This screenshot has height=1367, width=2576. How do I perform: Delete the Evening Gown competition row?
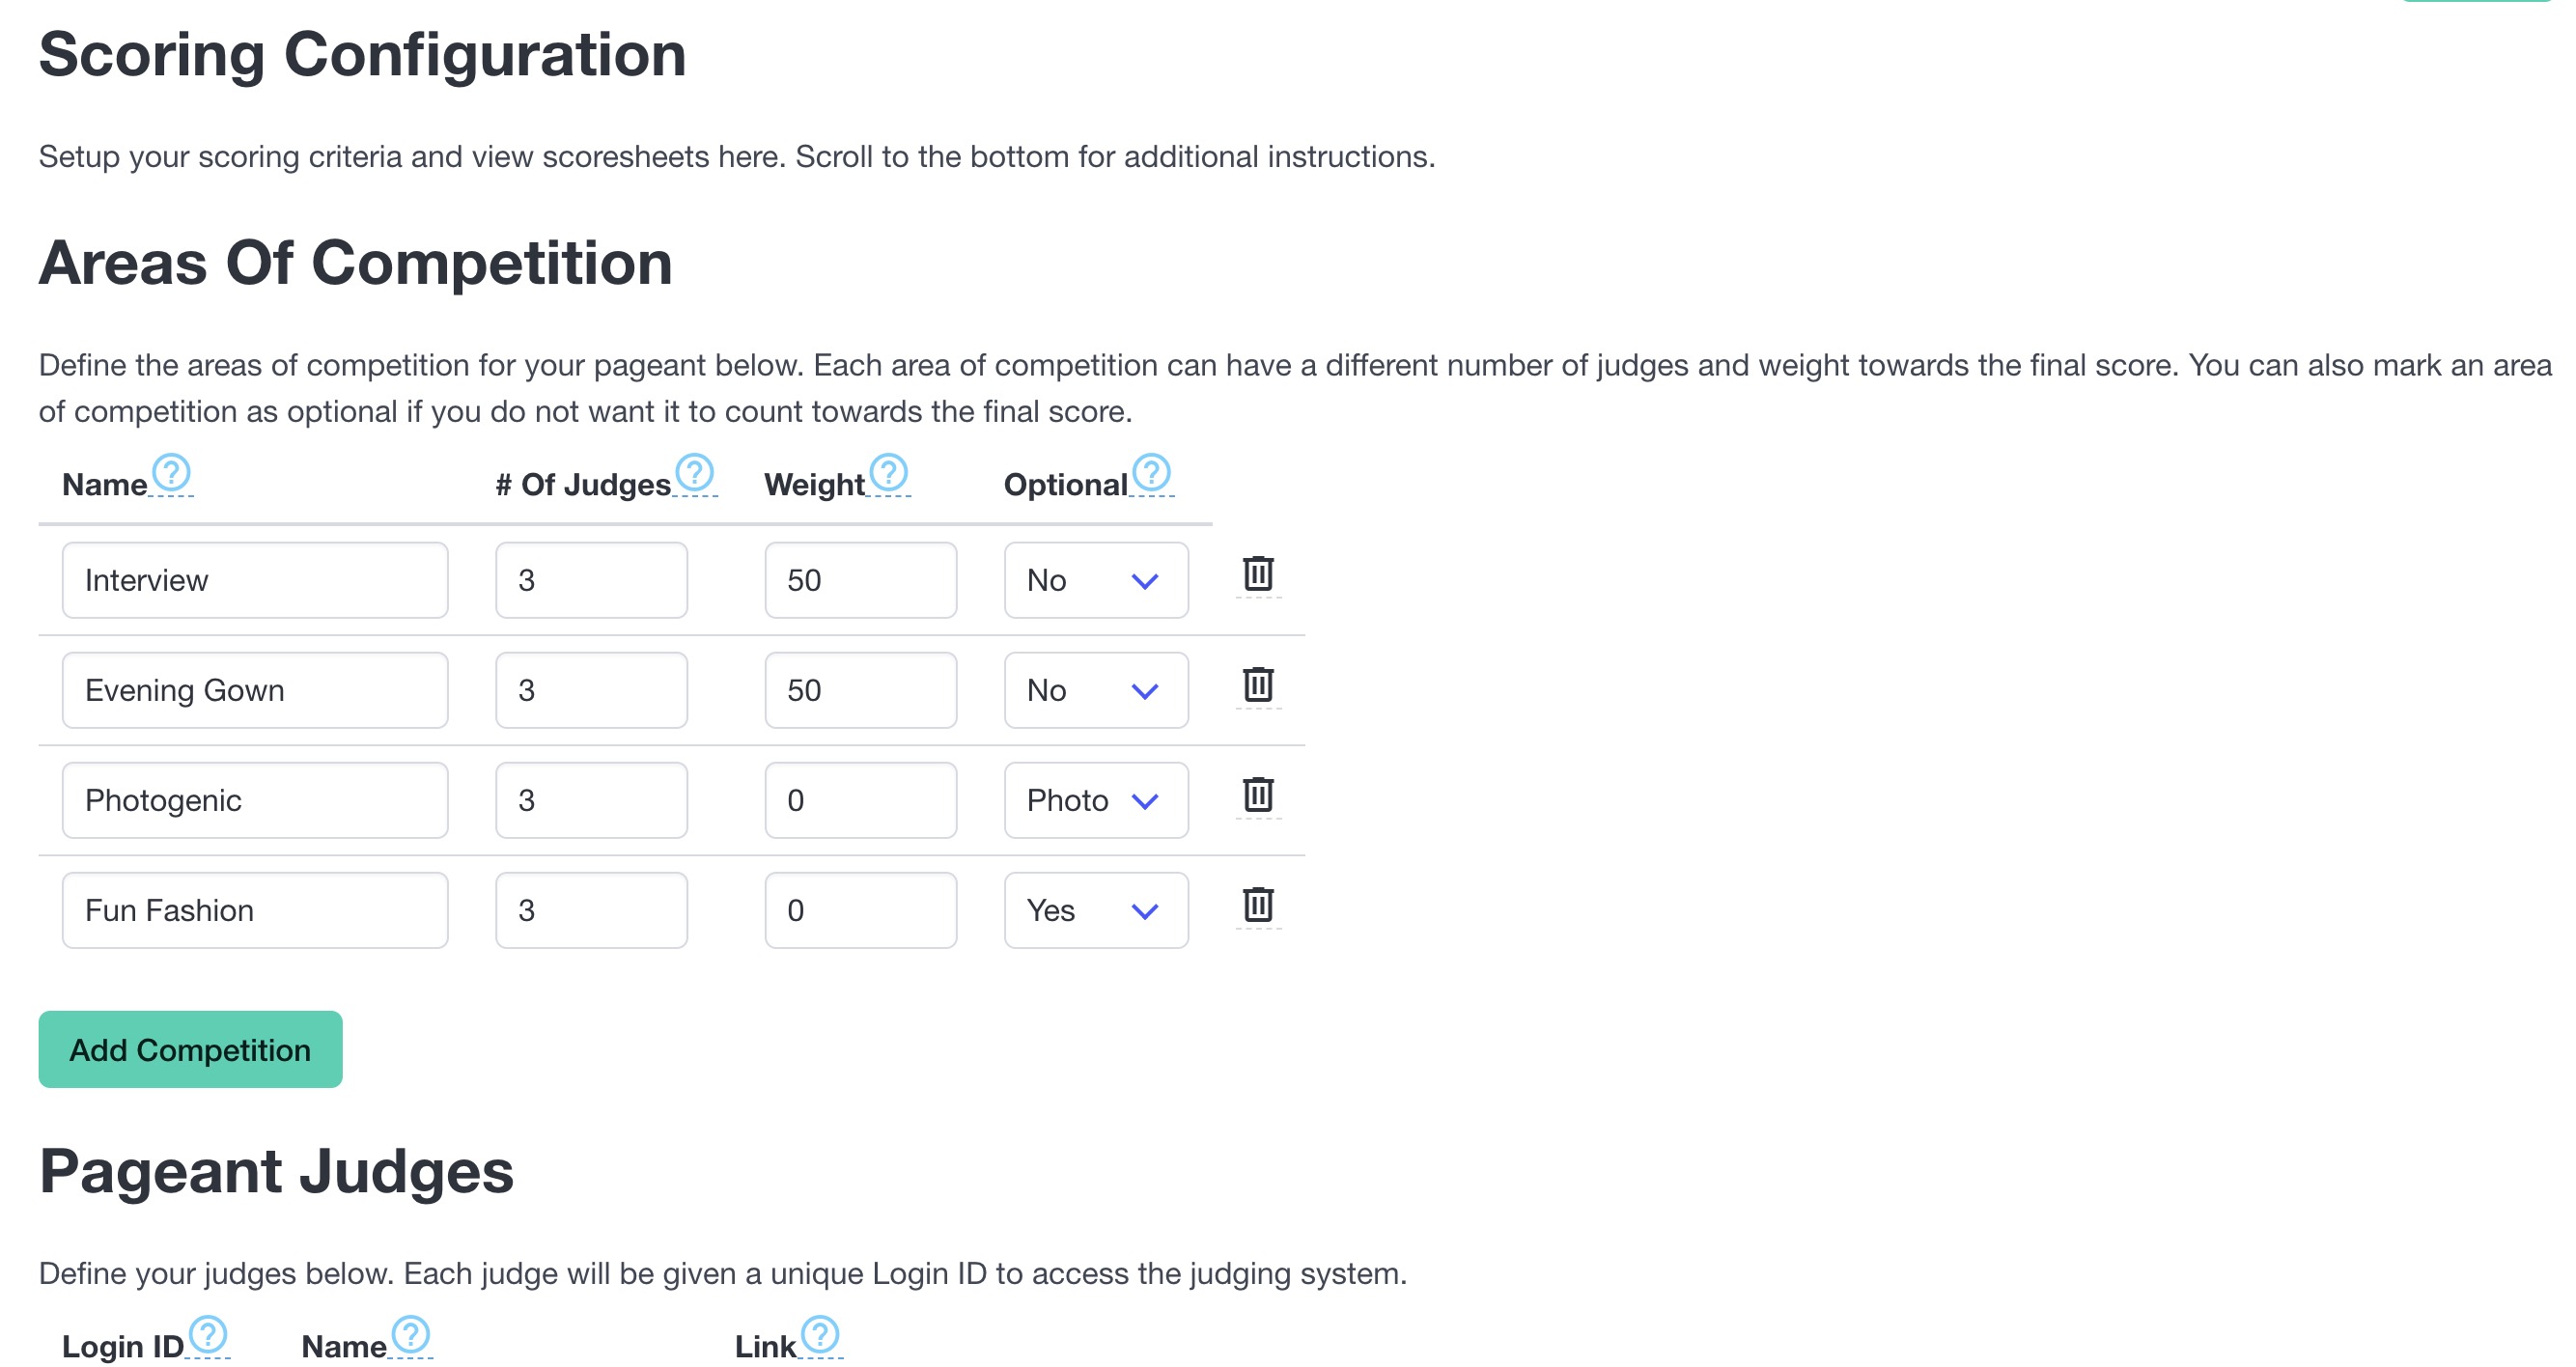point(1257,685)
